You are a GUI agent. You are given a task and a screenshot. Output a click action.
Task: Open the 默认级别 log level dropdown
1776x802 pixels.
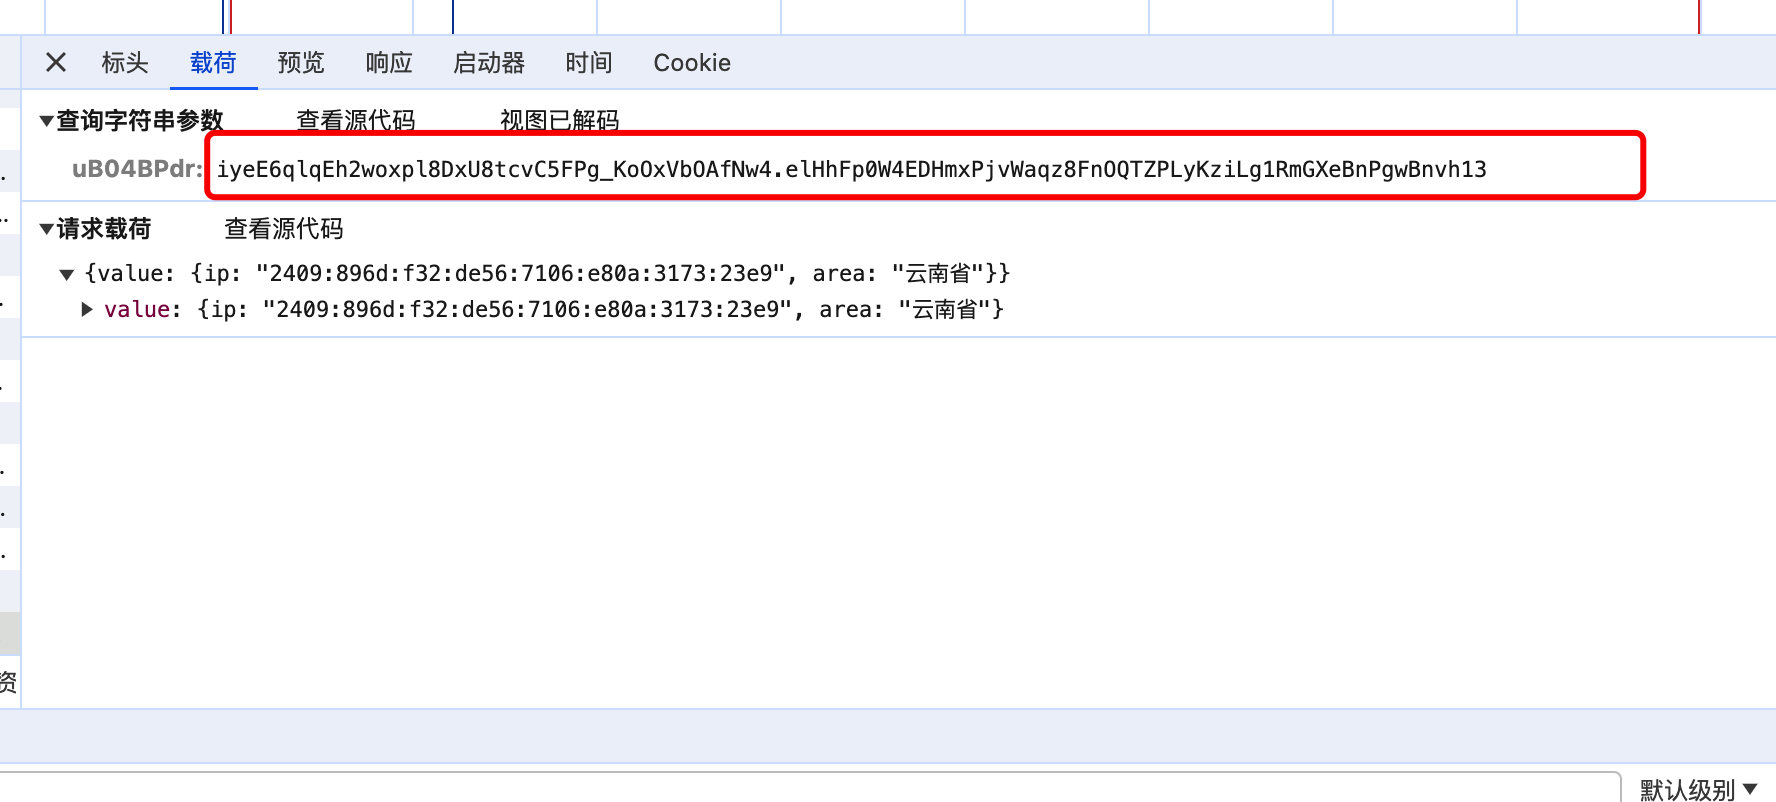(1698, 789)
